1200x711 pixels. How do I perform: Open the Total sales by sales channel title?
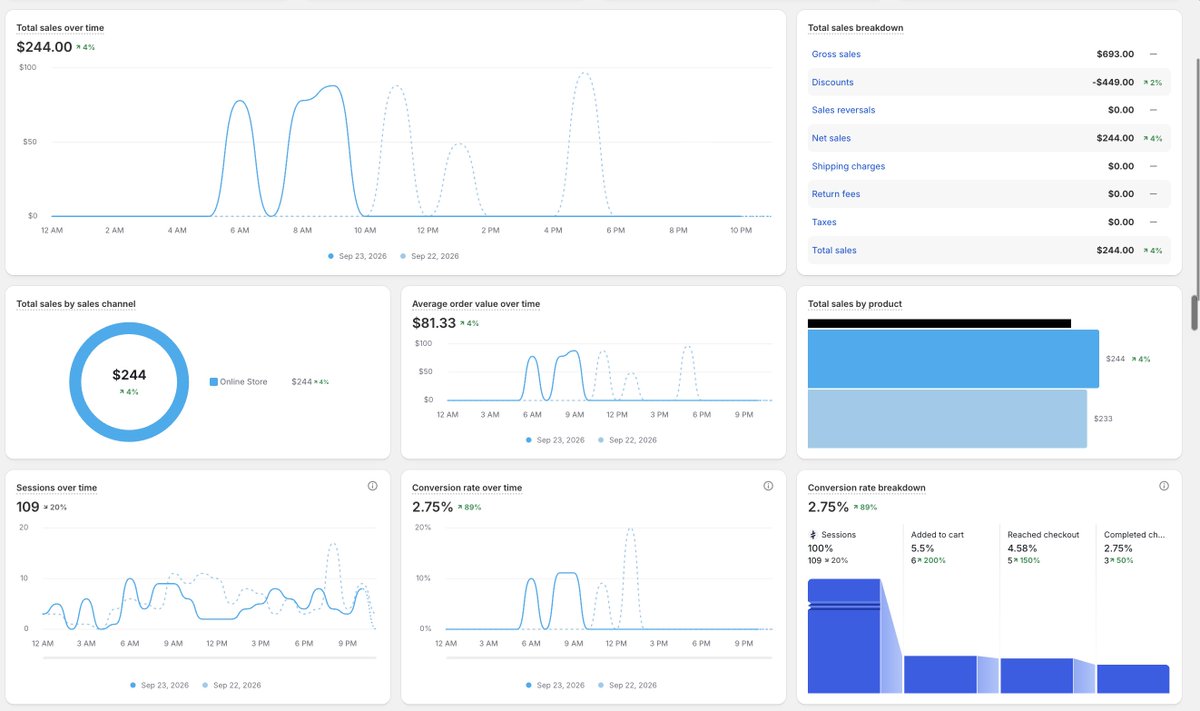(76, 304)
